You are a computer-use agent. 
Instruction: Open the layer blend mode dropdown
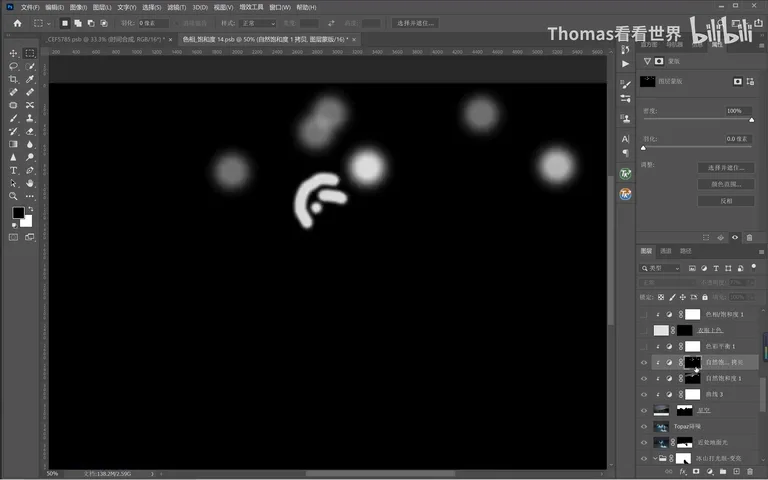pyautogui.click(x=667, y=283)
